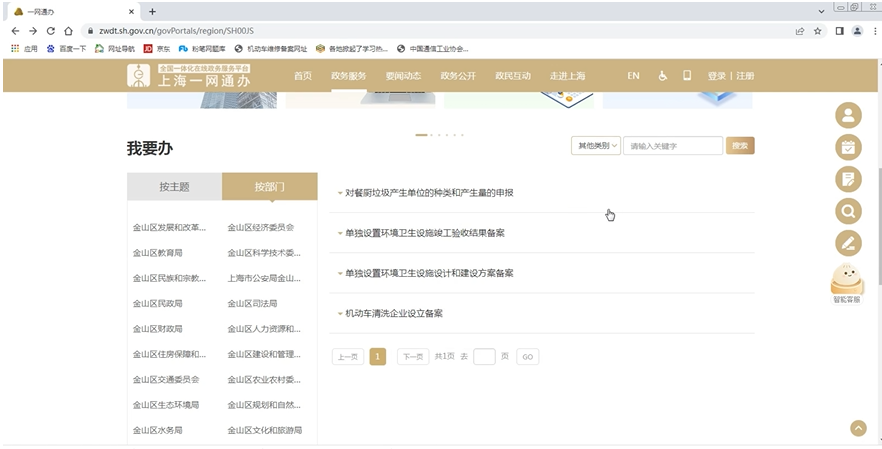This screenshot has width=882, height=449.
Task: Click 注册 register link
Action: (745, 75)
